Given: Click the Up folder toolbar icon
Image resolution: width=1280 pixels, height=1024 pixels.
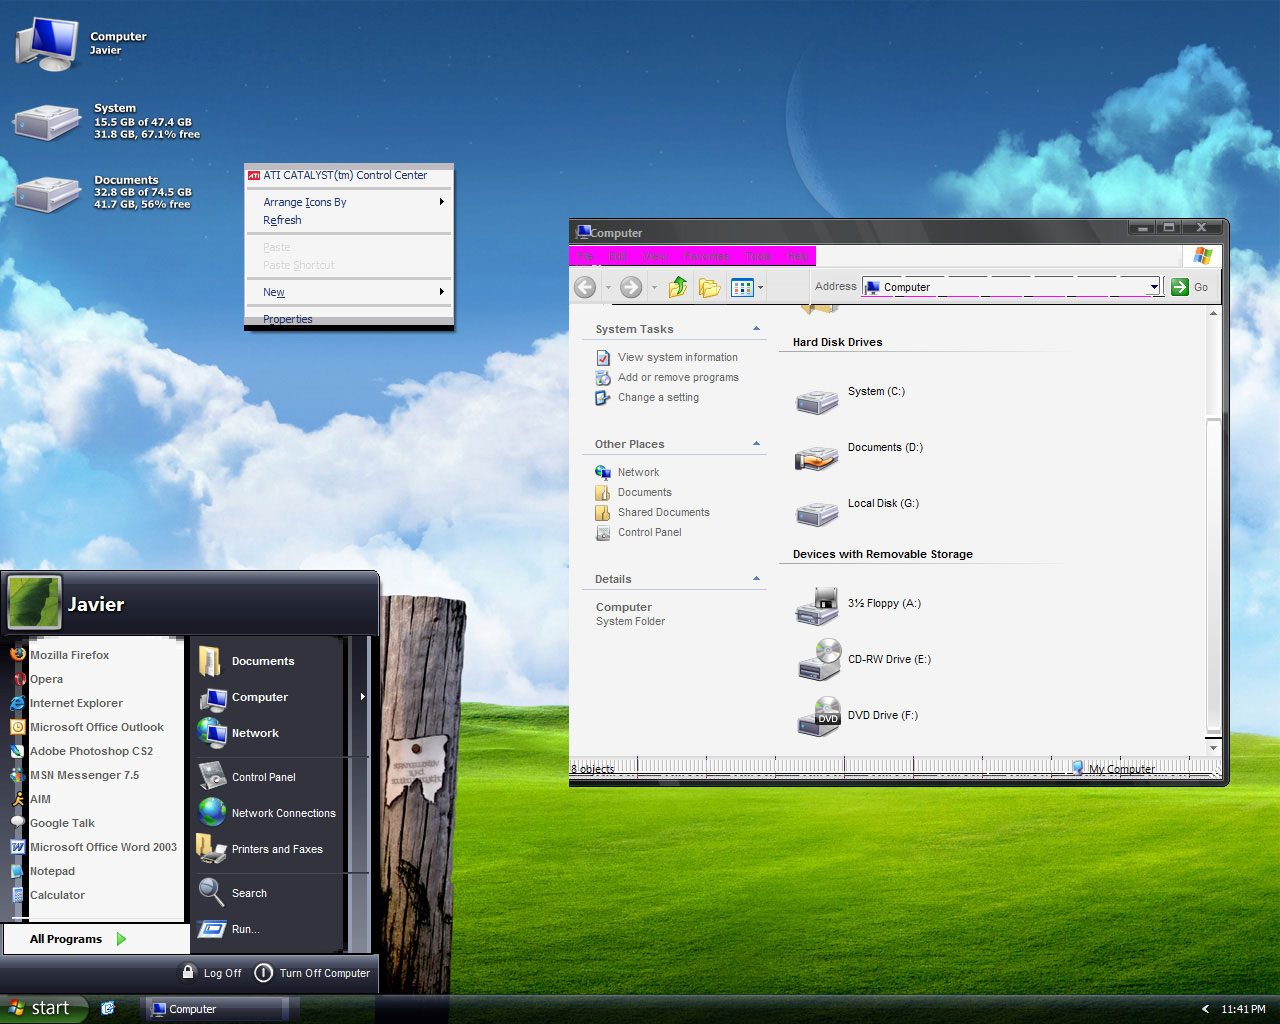Looking at the screenshot, I should [x=678, y=288].
